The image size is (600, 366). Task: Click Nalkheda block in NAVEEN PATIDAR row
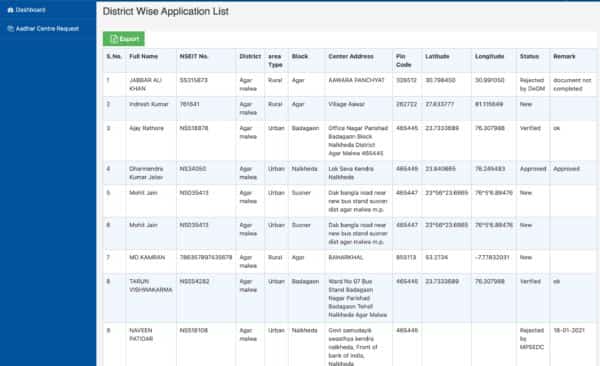[x=304, y=330]
